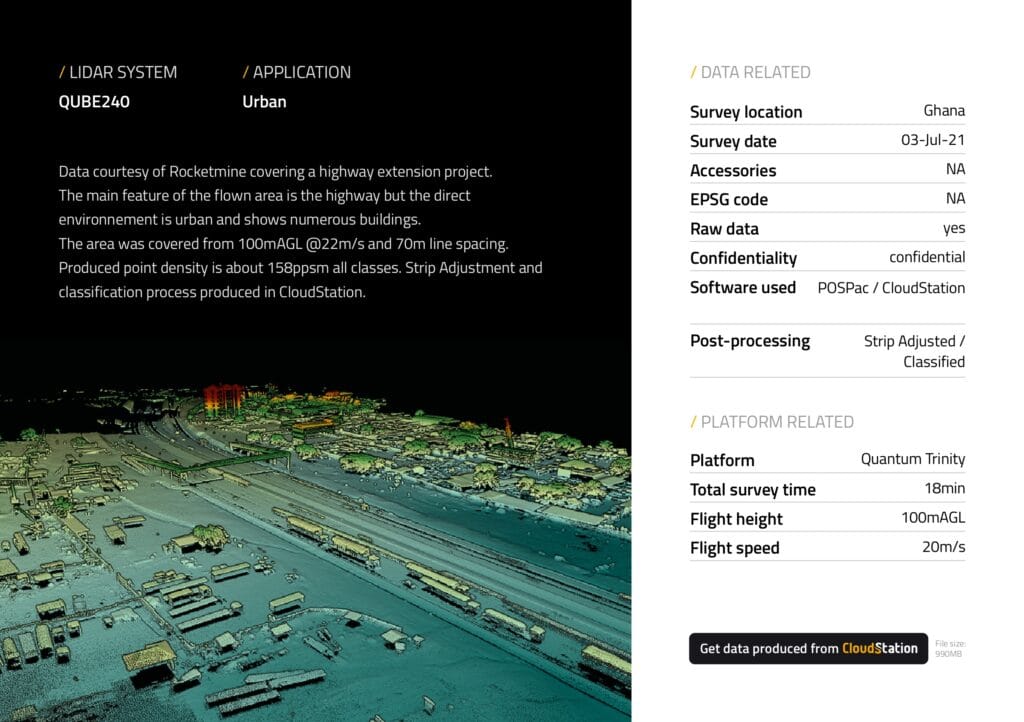1024x722 pixels.
Task: Click the Flight speed value 20m/s
Action: point(943,547)
